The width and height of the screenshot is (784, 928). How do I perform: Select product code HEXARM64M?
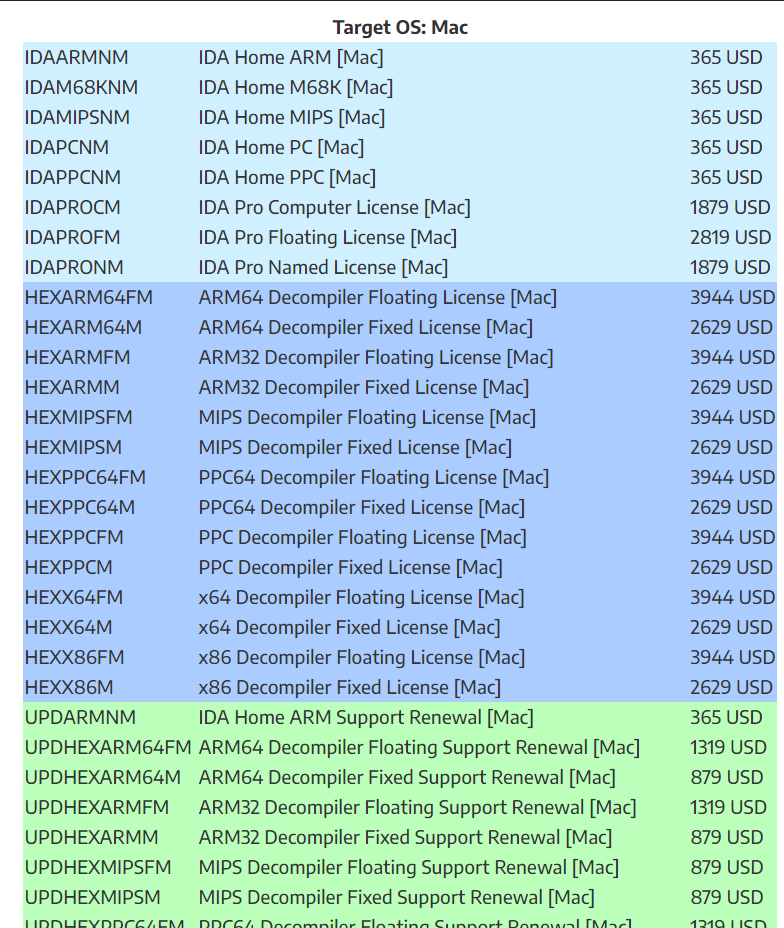83,327
